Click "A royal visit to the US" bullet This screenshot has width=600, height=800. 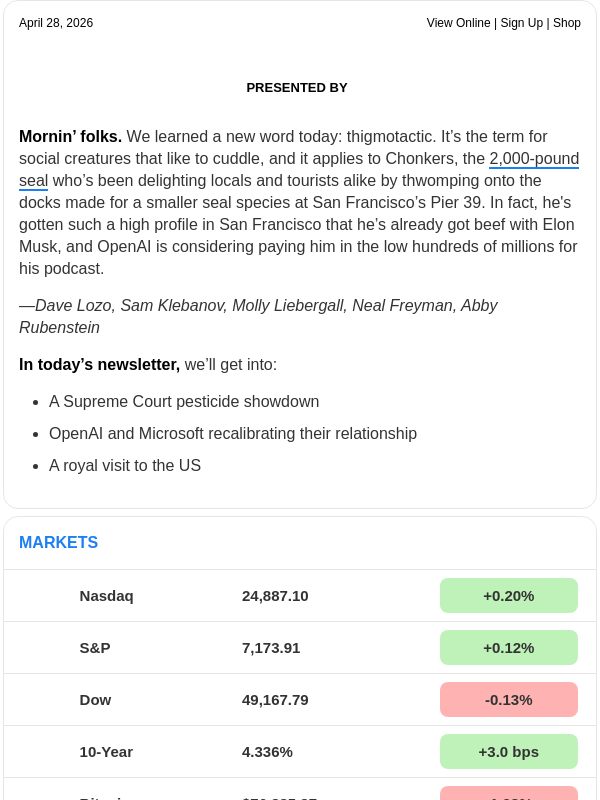125,466
